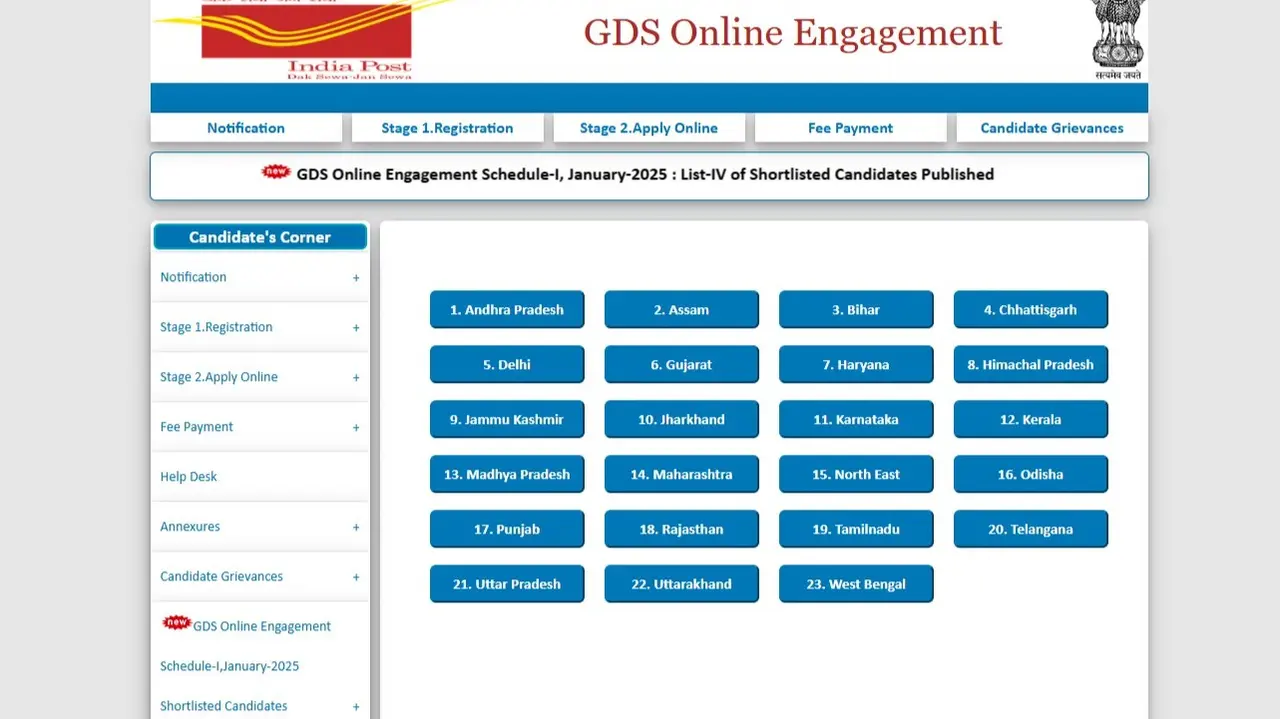Open the Help Desk link
1280x719 pixels.
(x=188, y=476)
